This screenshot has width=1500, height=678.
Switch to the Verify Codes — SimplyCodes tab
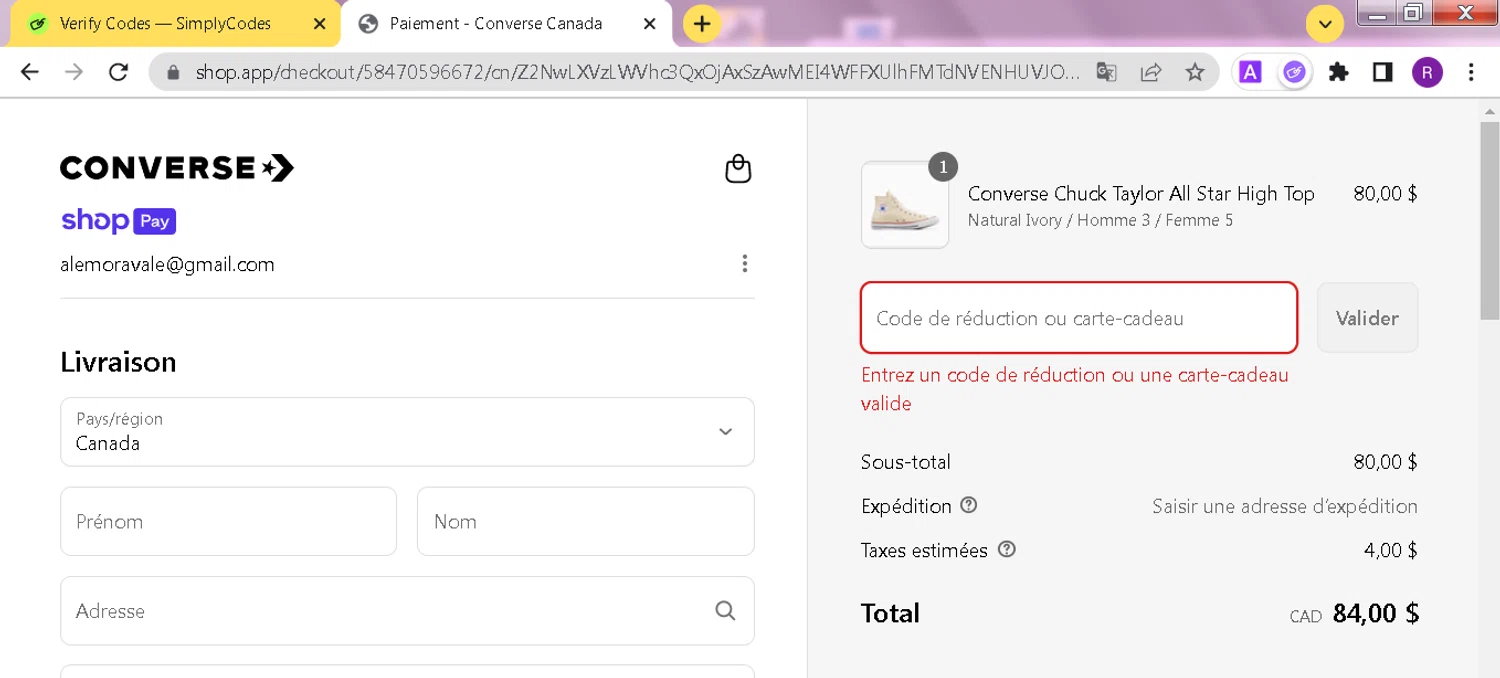coord(175,24)
